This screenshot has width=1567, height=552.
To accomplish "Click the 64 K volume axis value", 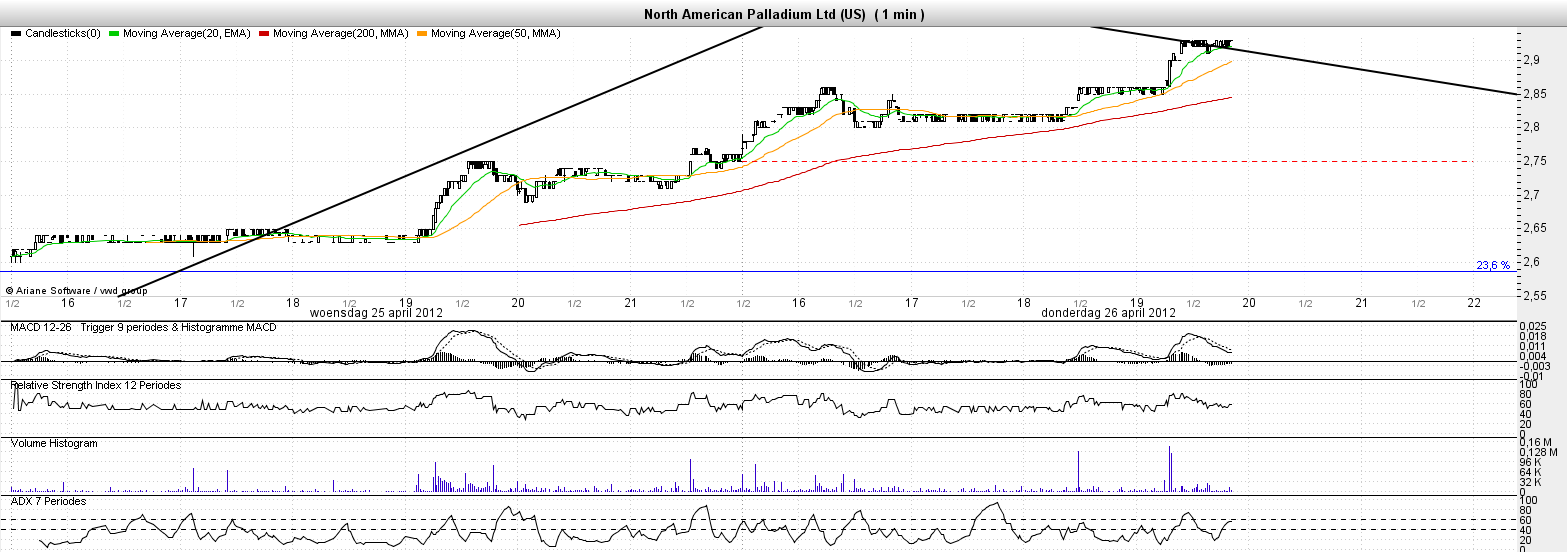I will click(1532, 472).
